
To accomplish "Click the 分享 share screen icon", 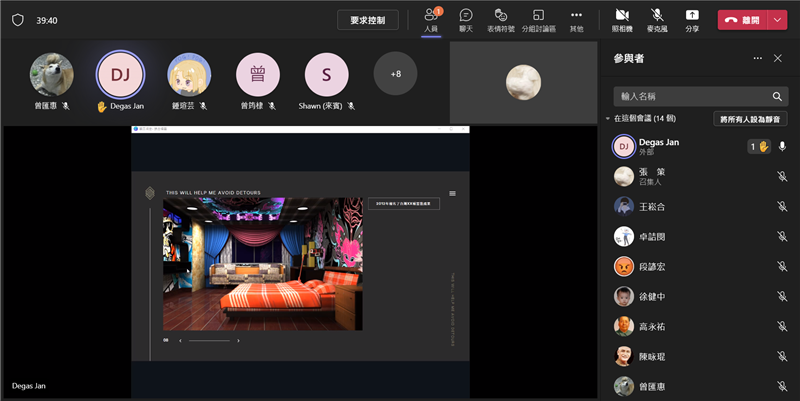I will click(x=692, y=18).
